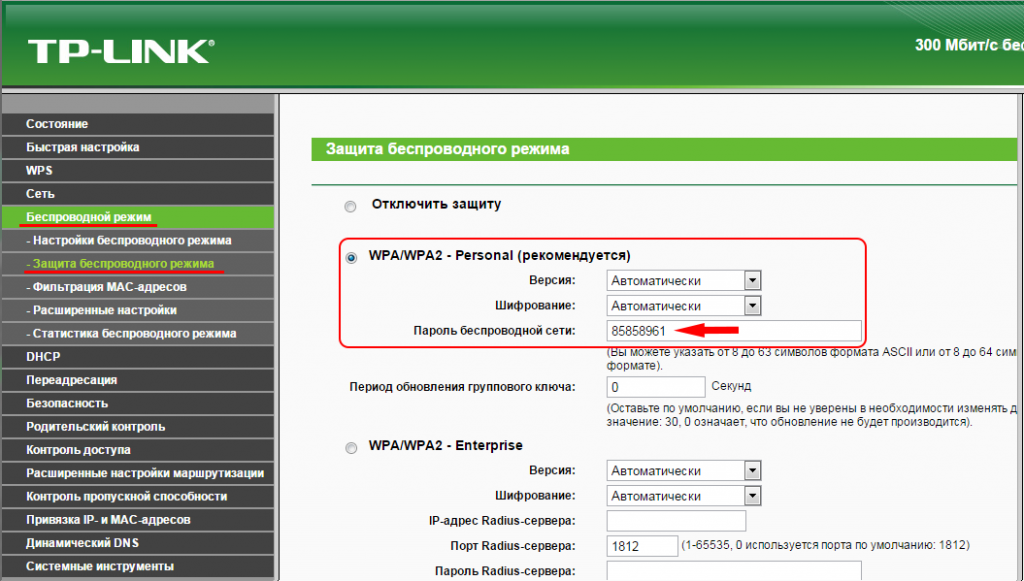This screenshot has width=1024, height=581.
Task: Open Расширенные настройки маршрутизации
Action: (138, 473)
